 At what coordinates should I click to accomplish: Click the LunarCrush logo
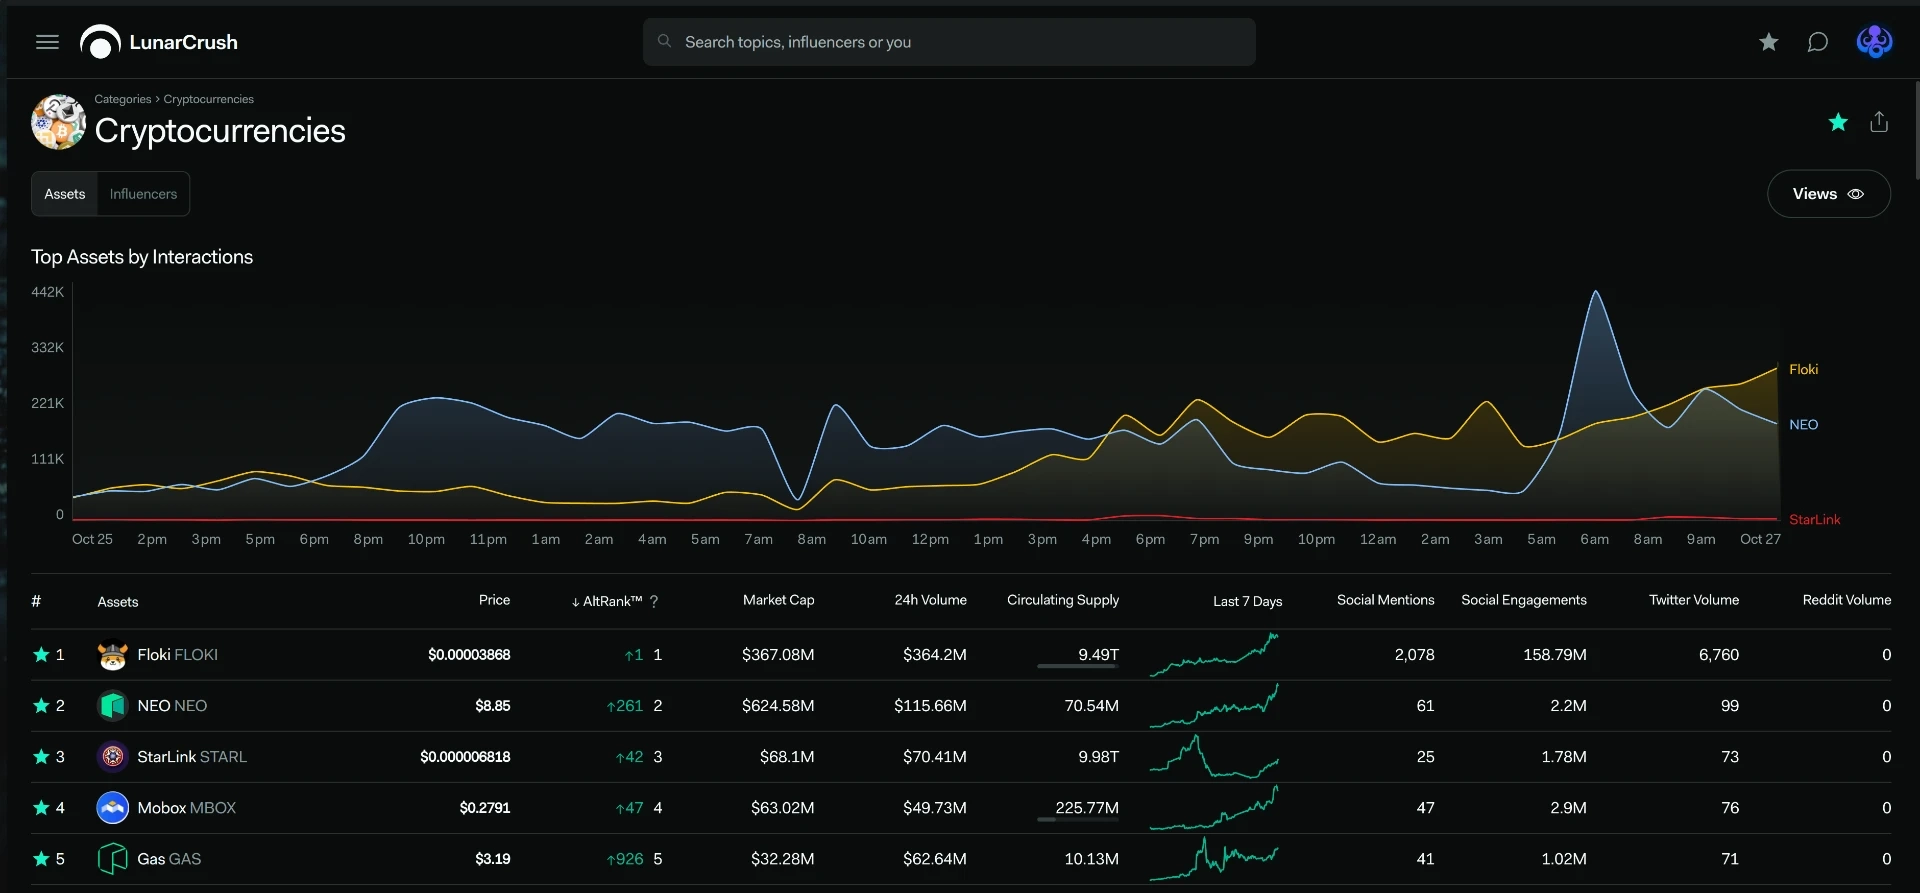pos(159,42)
